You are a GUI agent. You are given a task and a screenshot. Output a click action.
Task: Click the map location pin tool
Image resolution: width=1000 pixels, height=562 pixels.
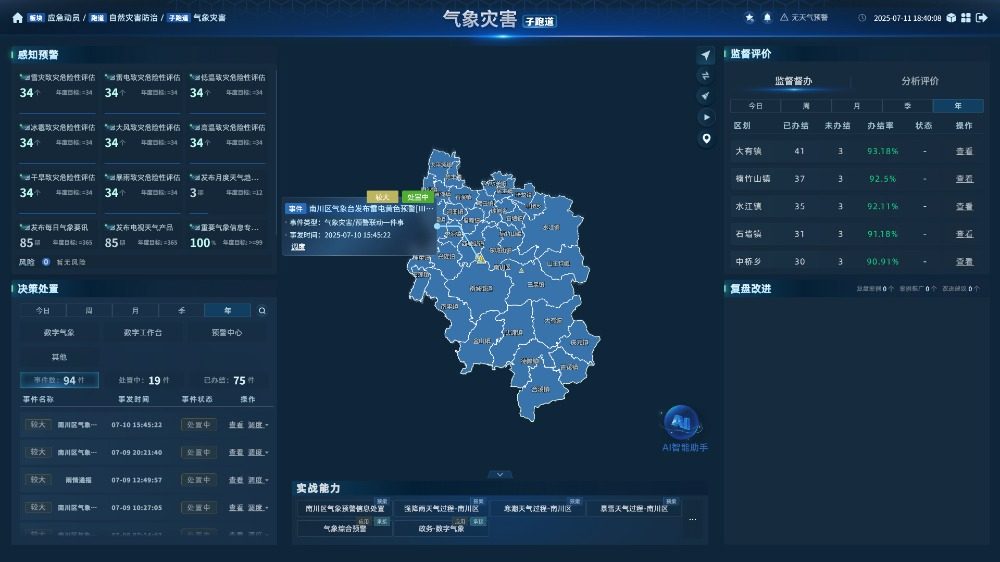click(x=706, y=138)
